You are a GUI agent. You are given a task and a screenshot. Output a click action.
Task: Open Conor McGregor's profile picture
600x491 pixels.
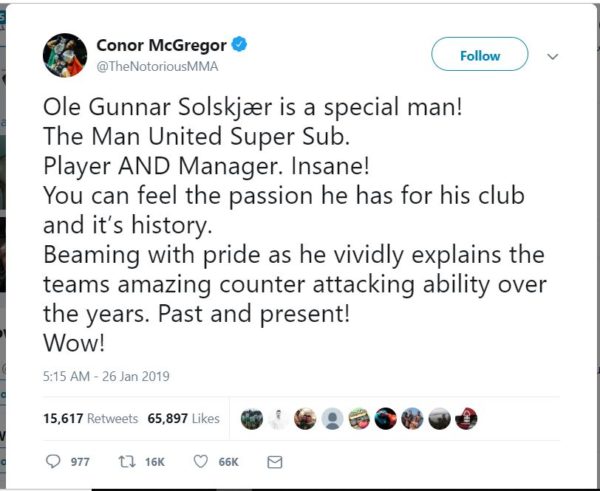tap(63, 55)
